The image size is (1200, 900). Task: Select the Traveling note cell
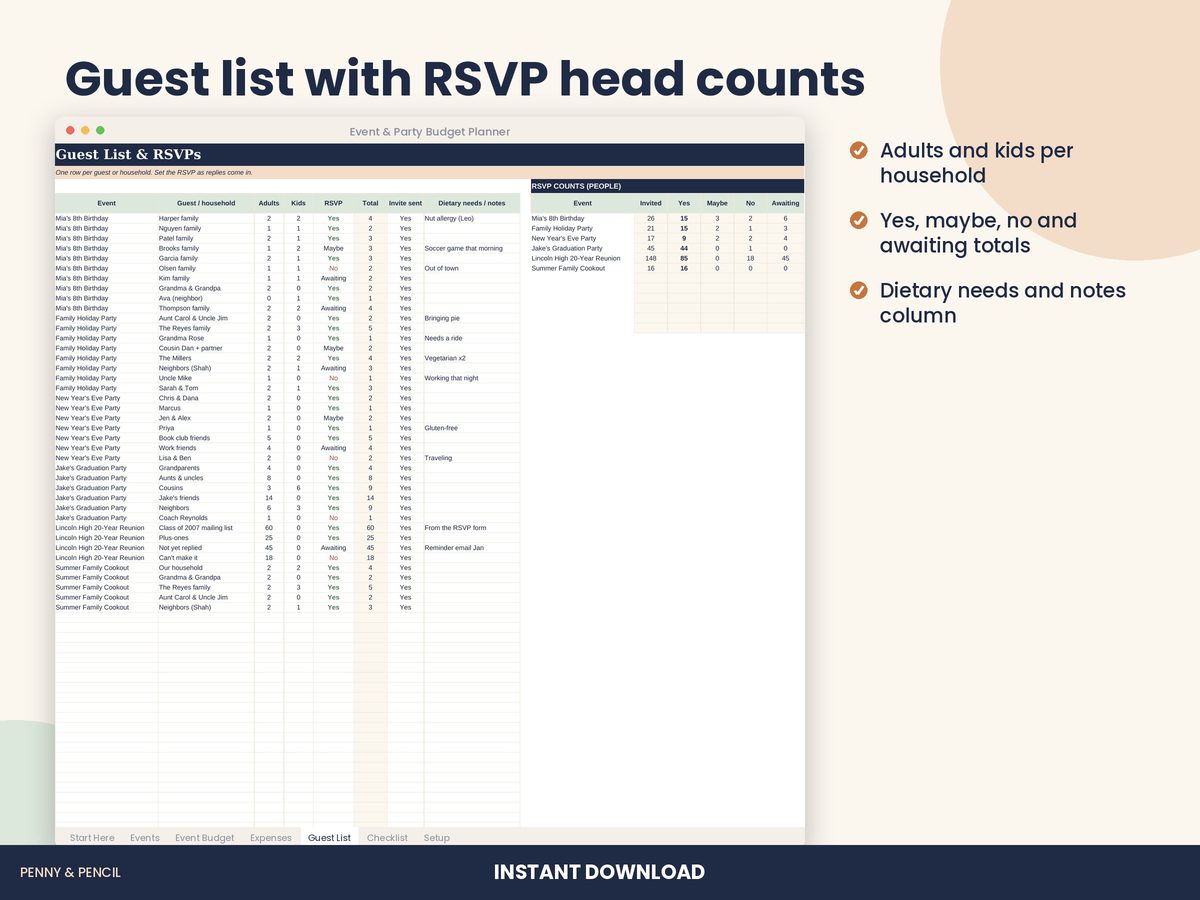471,458
